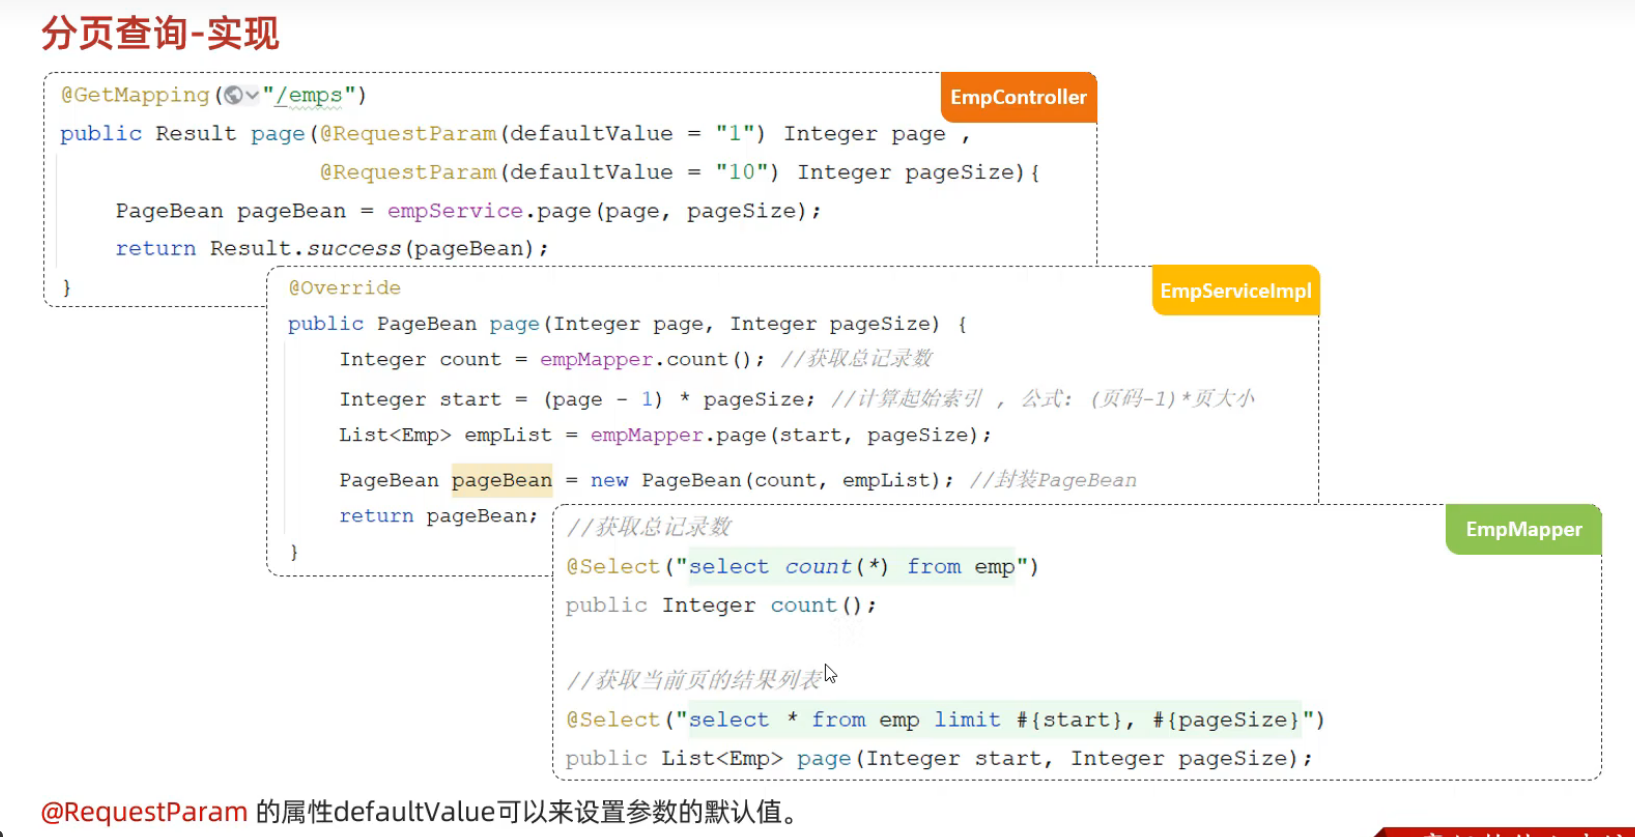Image resolution: width=1635 pixels, height=837 pixels.
Task: Click the green EmpMapper label
Action: [1523, 529]
